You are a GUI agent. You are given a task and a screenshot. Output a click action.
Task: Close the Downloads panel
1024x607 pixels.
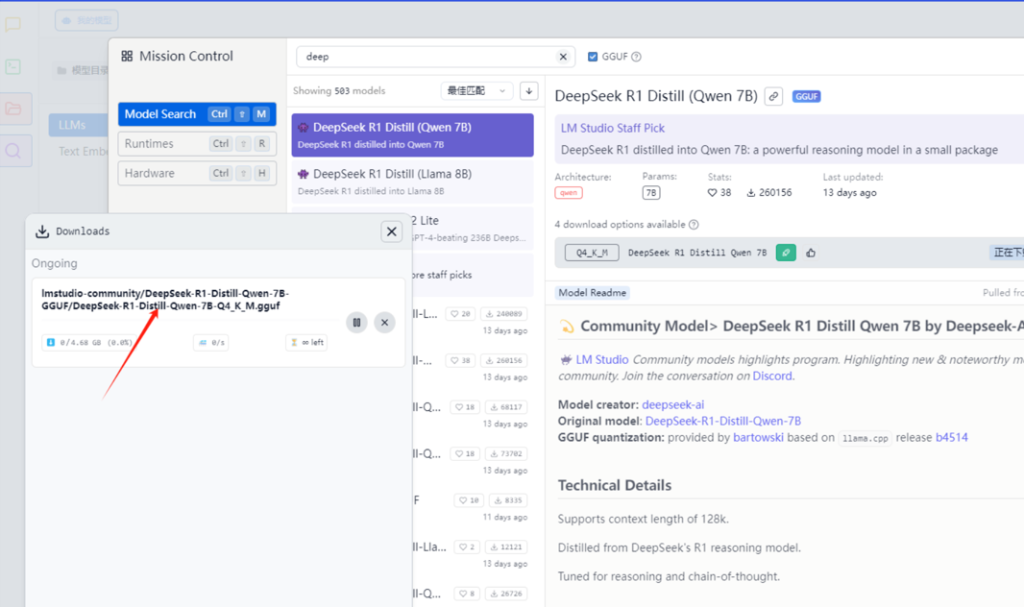point(392,231)
